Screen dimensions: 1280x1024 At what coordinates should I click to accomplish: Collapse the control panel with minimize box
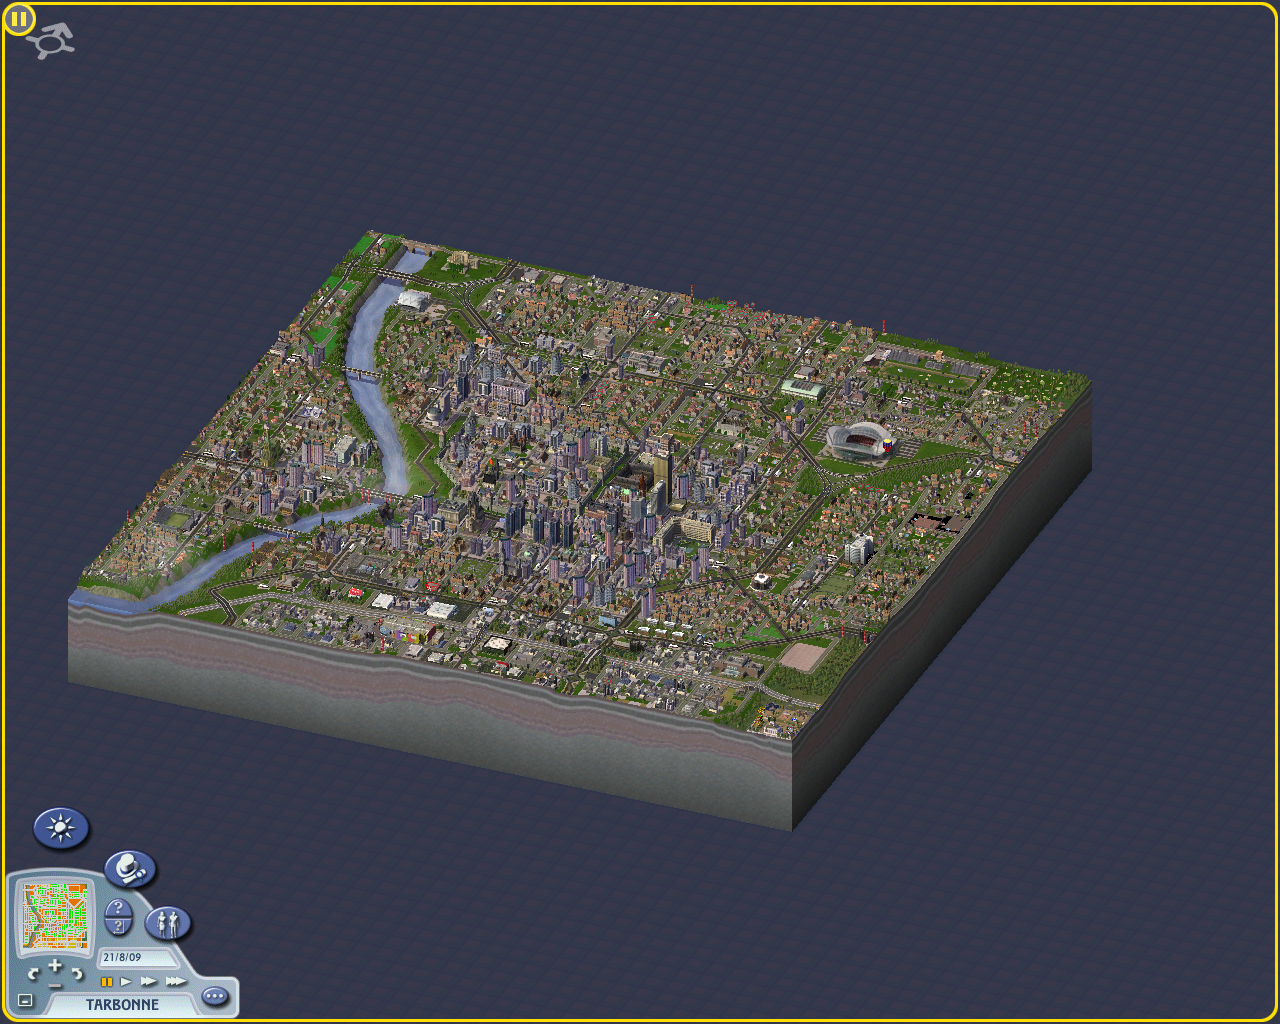(26, 1000)
